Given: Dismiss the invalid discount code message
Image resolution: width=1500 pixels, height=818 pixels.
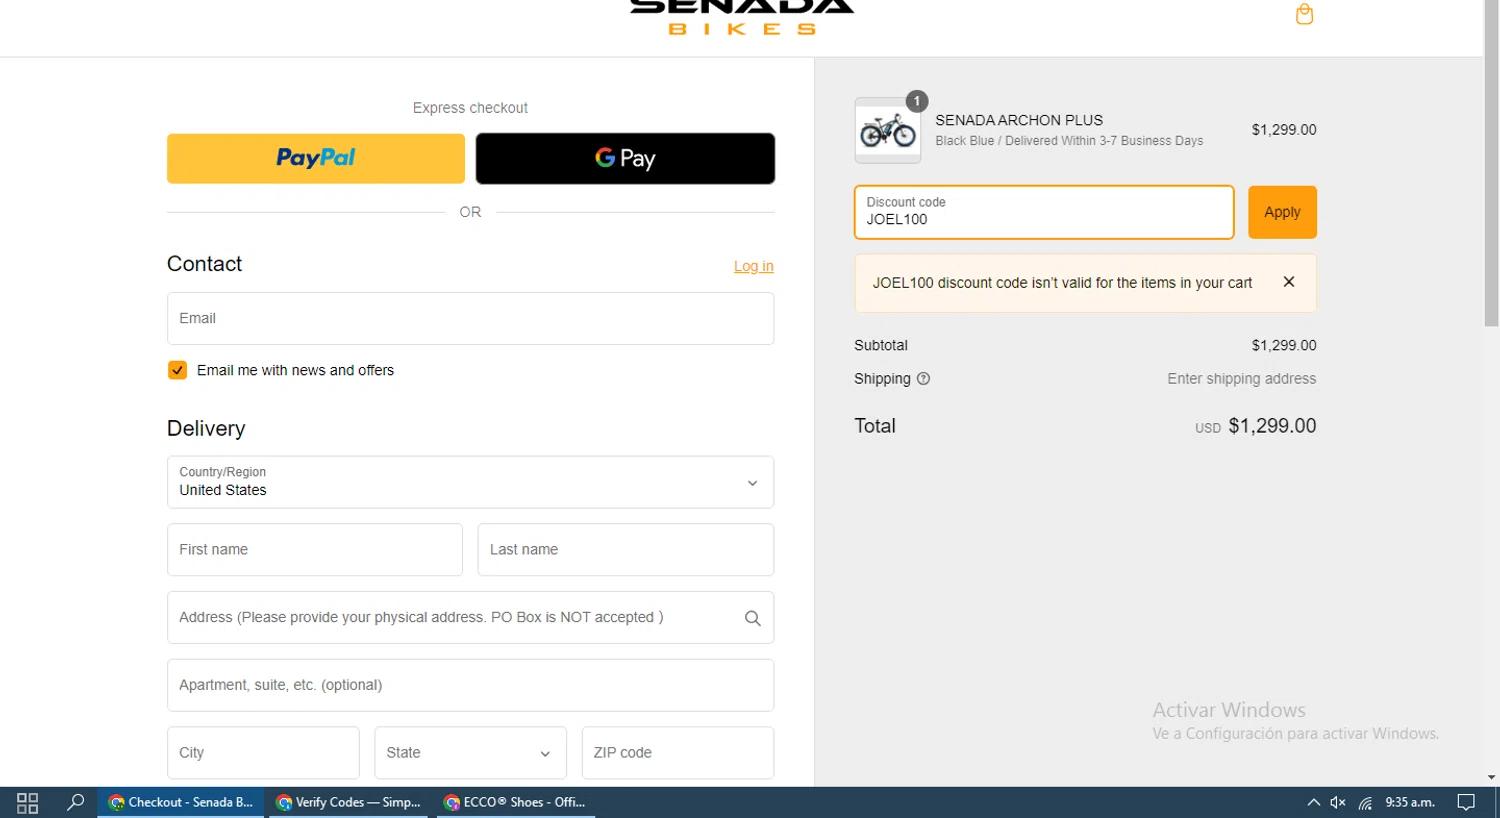Looking at the screenshot, I should 1289,282.
